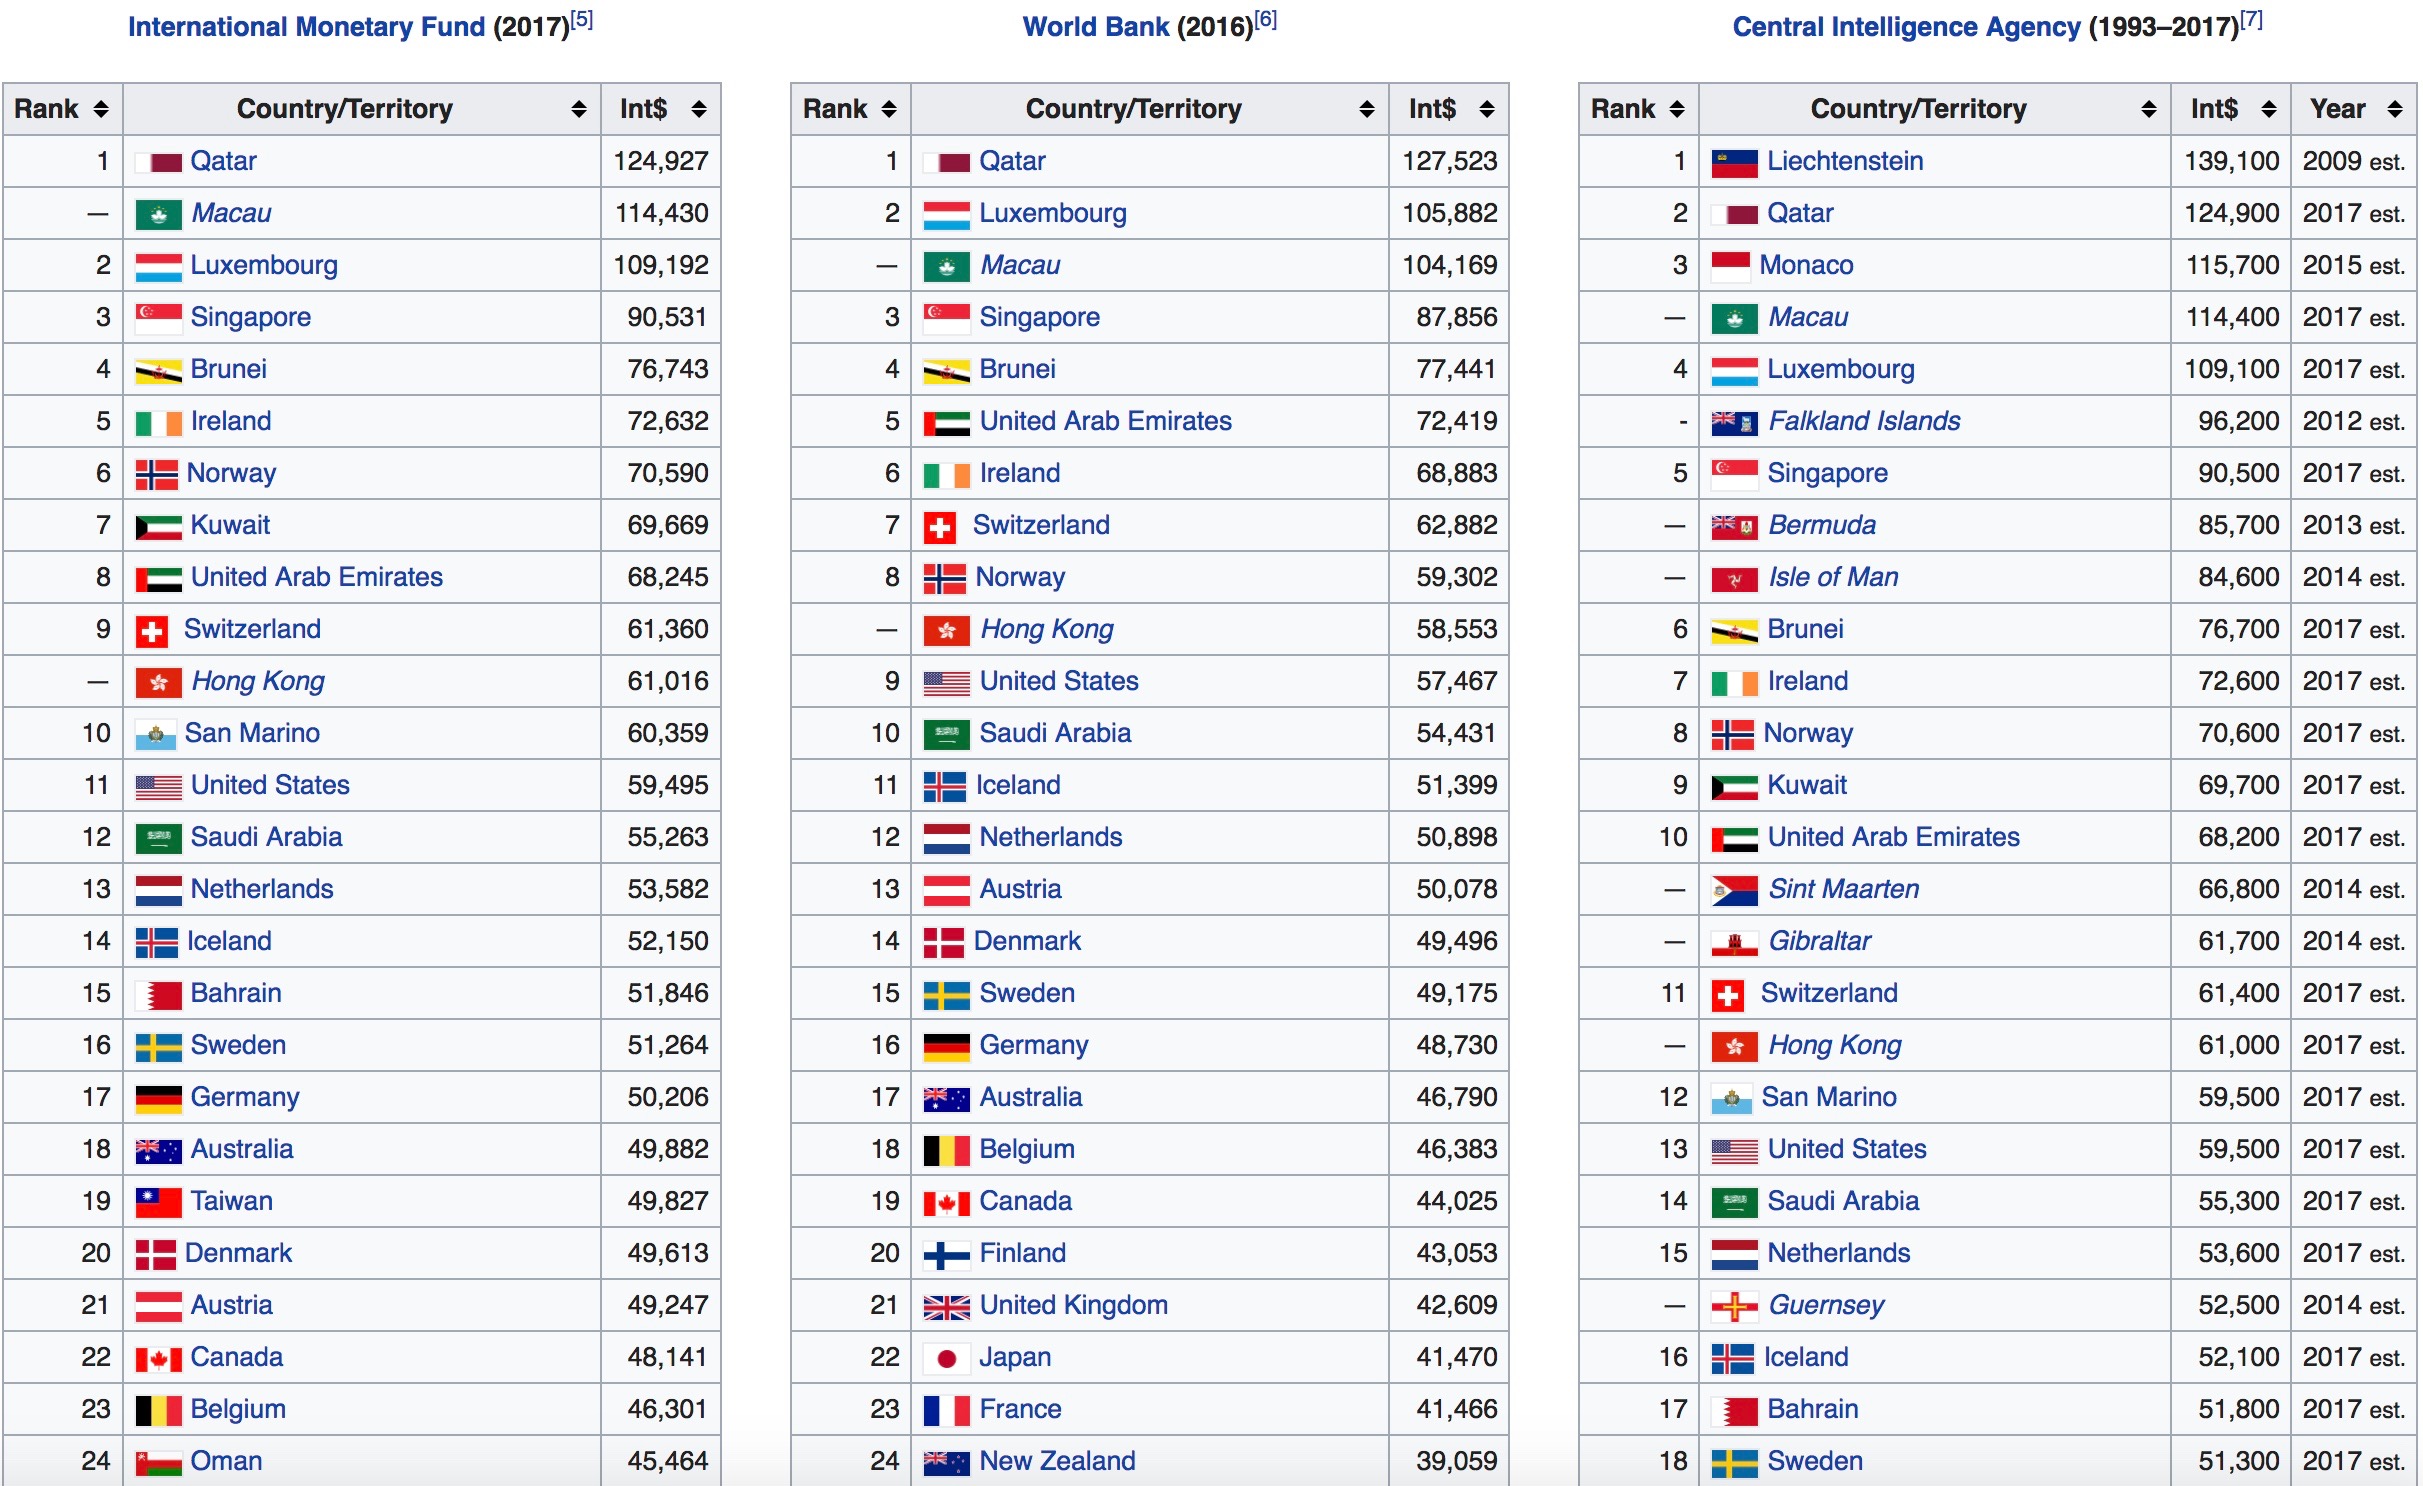
Task: Open the International Monetary Fund link
Action: (x=306, y=27)
